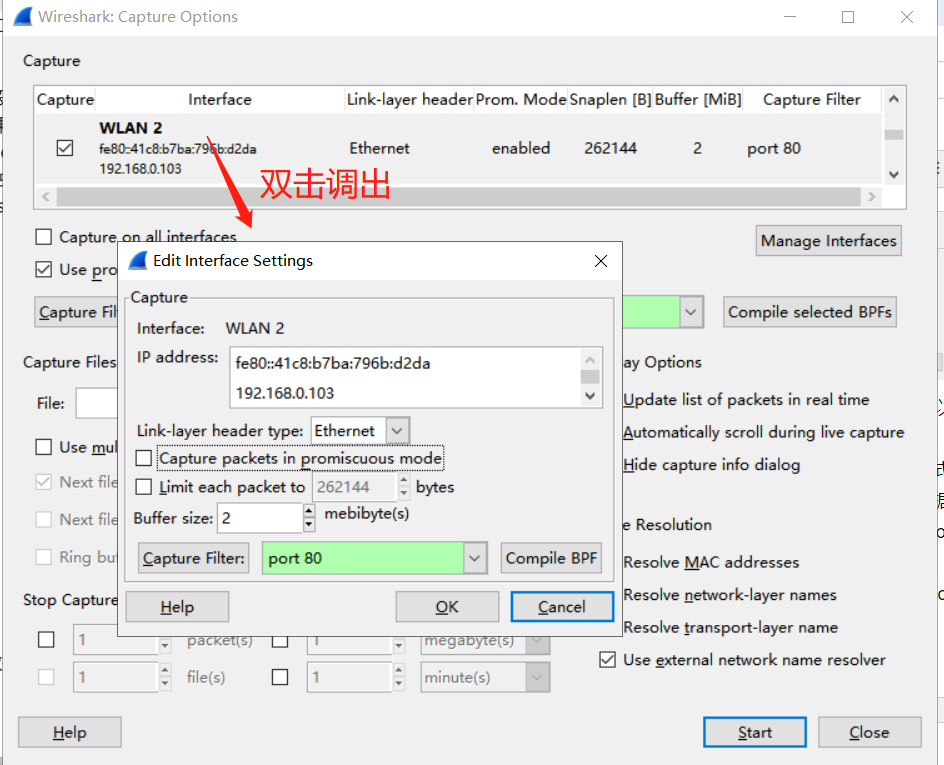This screenshot has height=765, width=944.
Task: Click the Buffer size input field
Action: [260, 518]
